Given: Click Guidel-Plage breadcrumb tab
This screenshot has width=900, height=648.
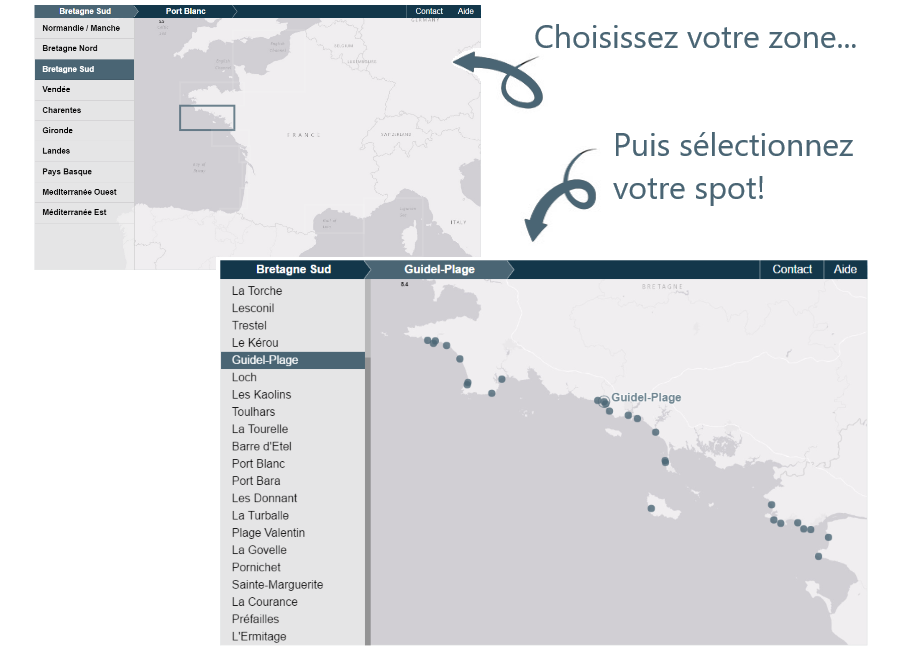Looking at the screenshot, I should click(x=439, y=269).
